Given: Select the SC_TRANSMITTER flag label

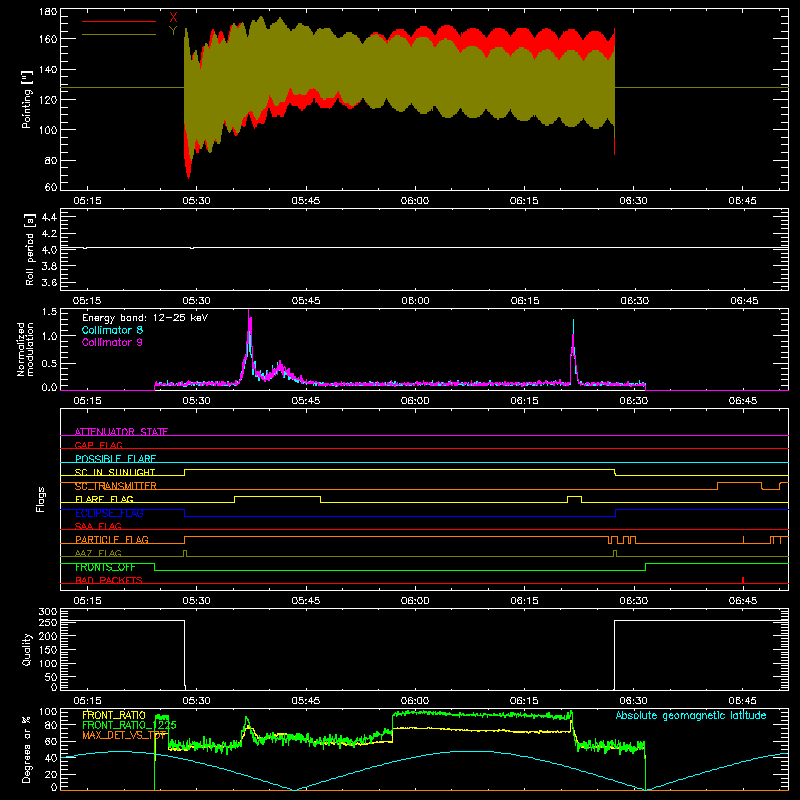Looking at the screenshot, I should (116, 486).
